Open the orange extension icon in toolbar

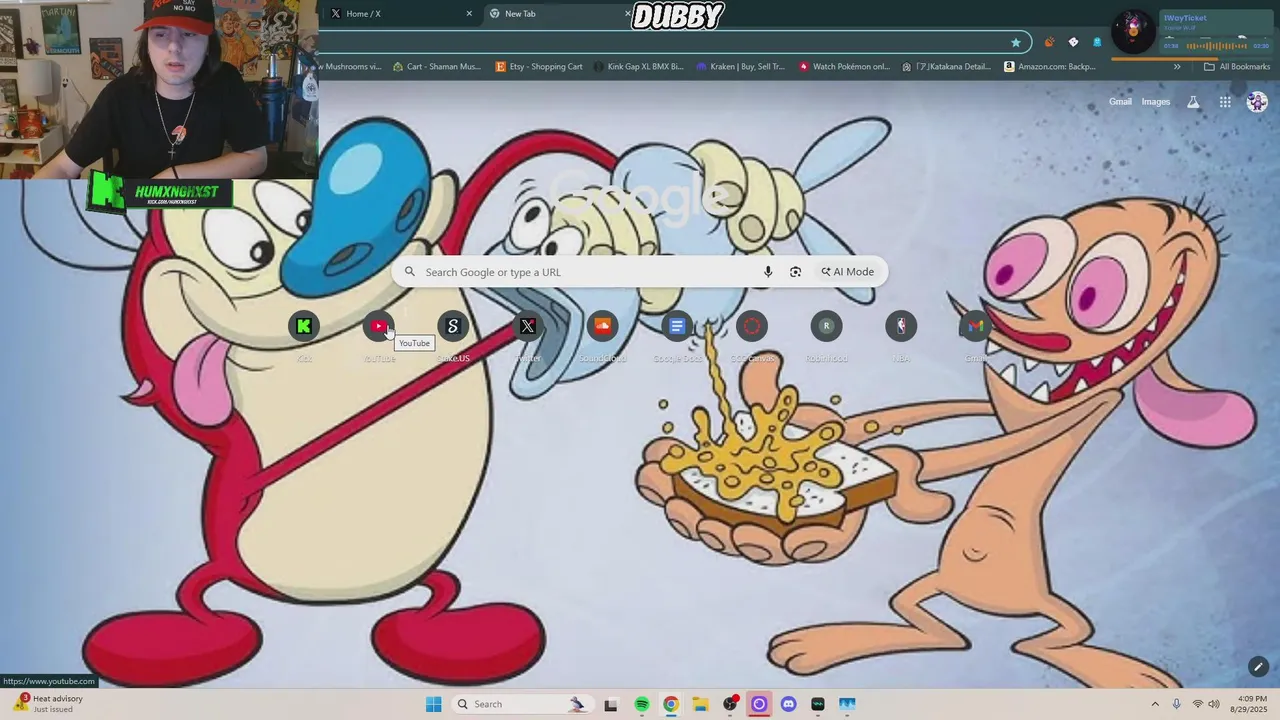pyautogui.click(x=1049, y=42)
